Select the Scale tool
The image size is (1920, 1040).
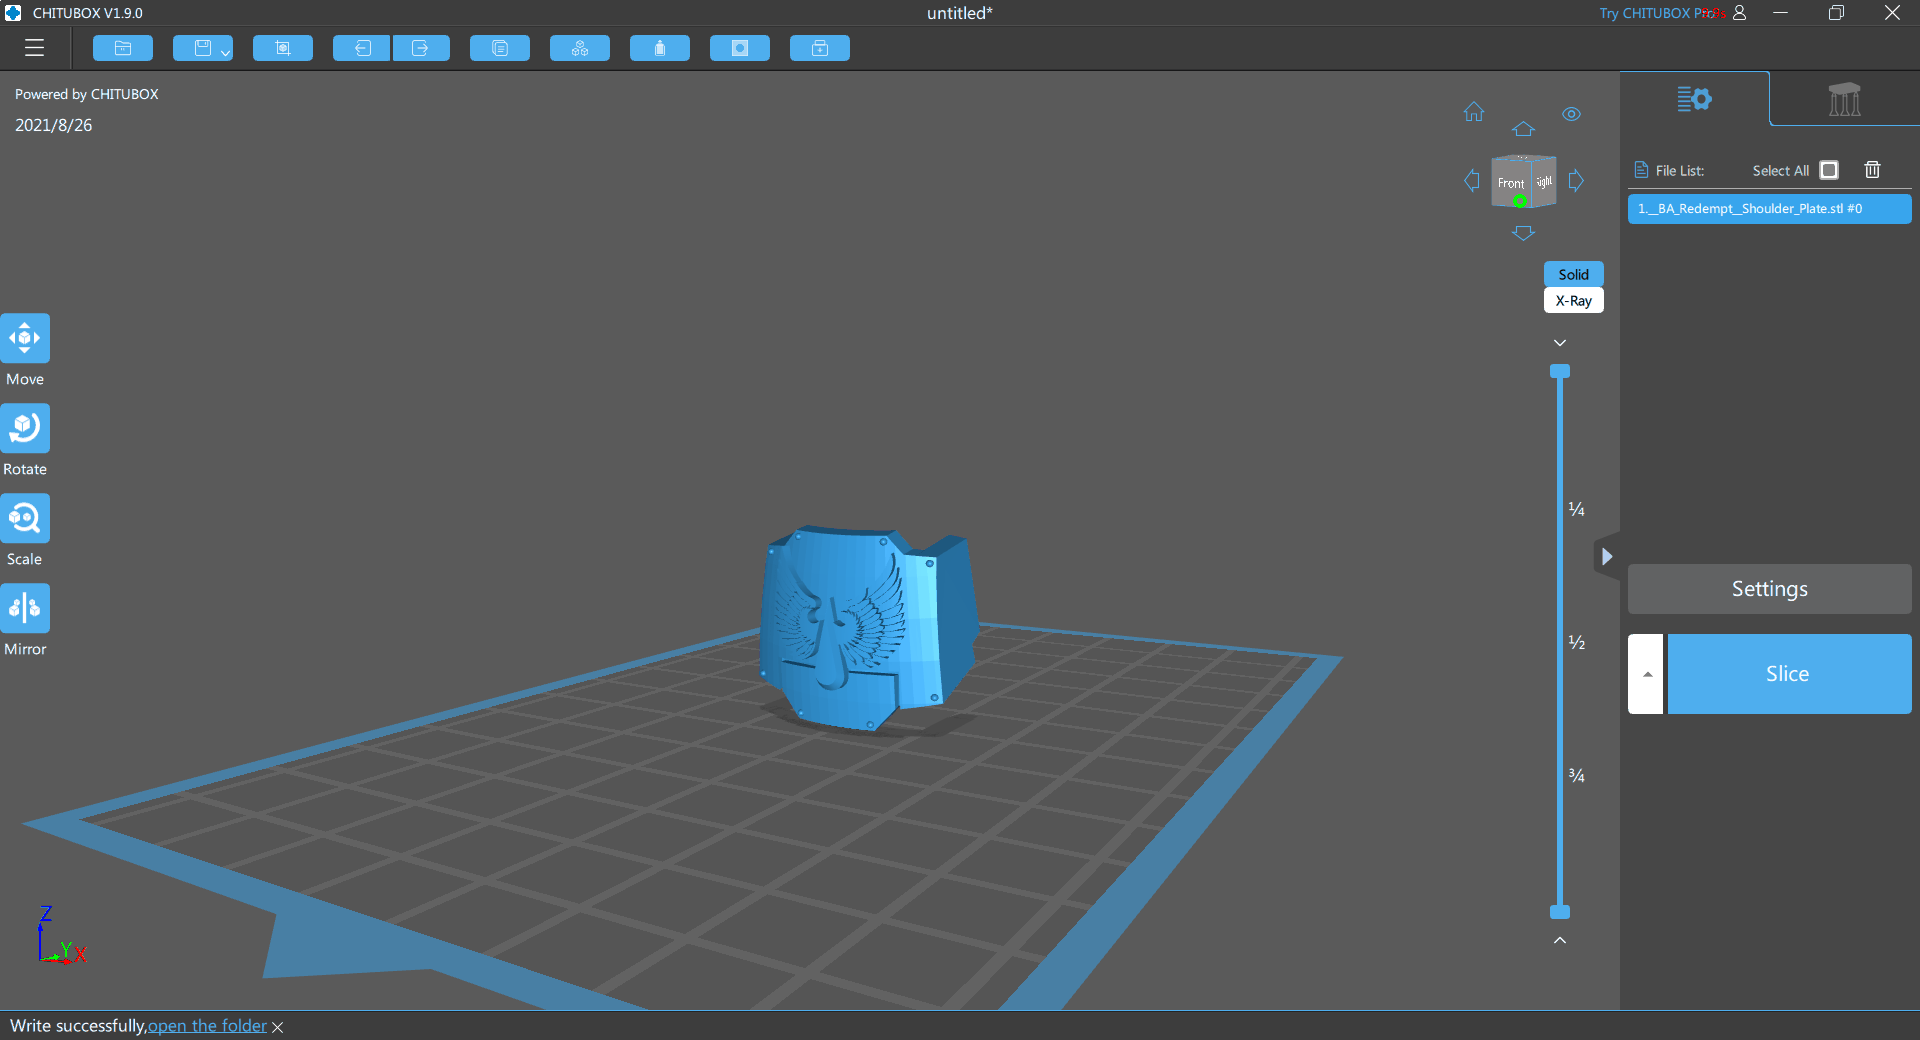[x=25, y=519]
